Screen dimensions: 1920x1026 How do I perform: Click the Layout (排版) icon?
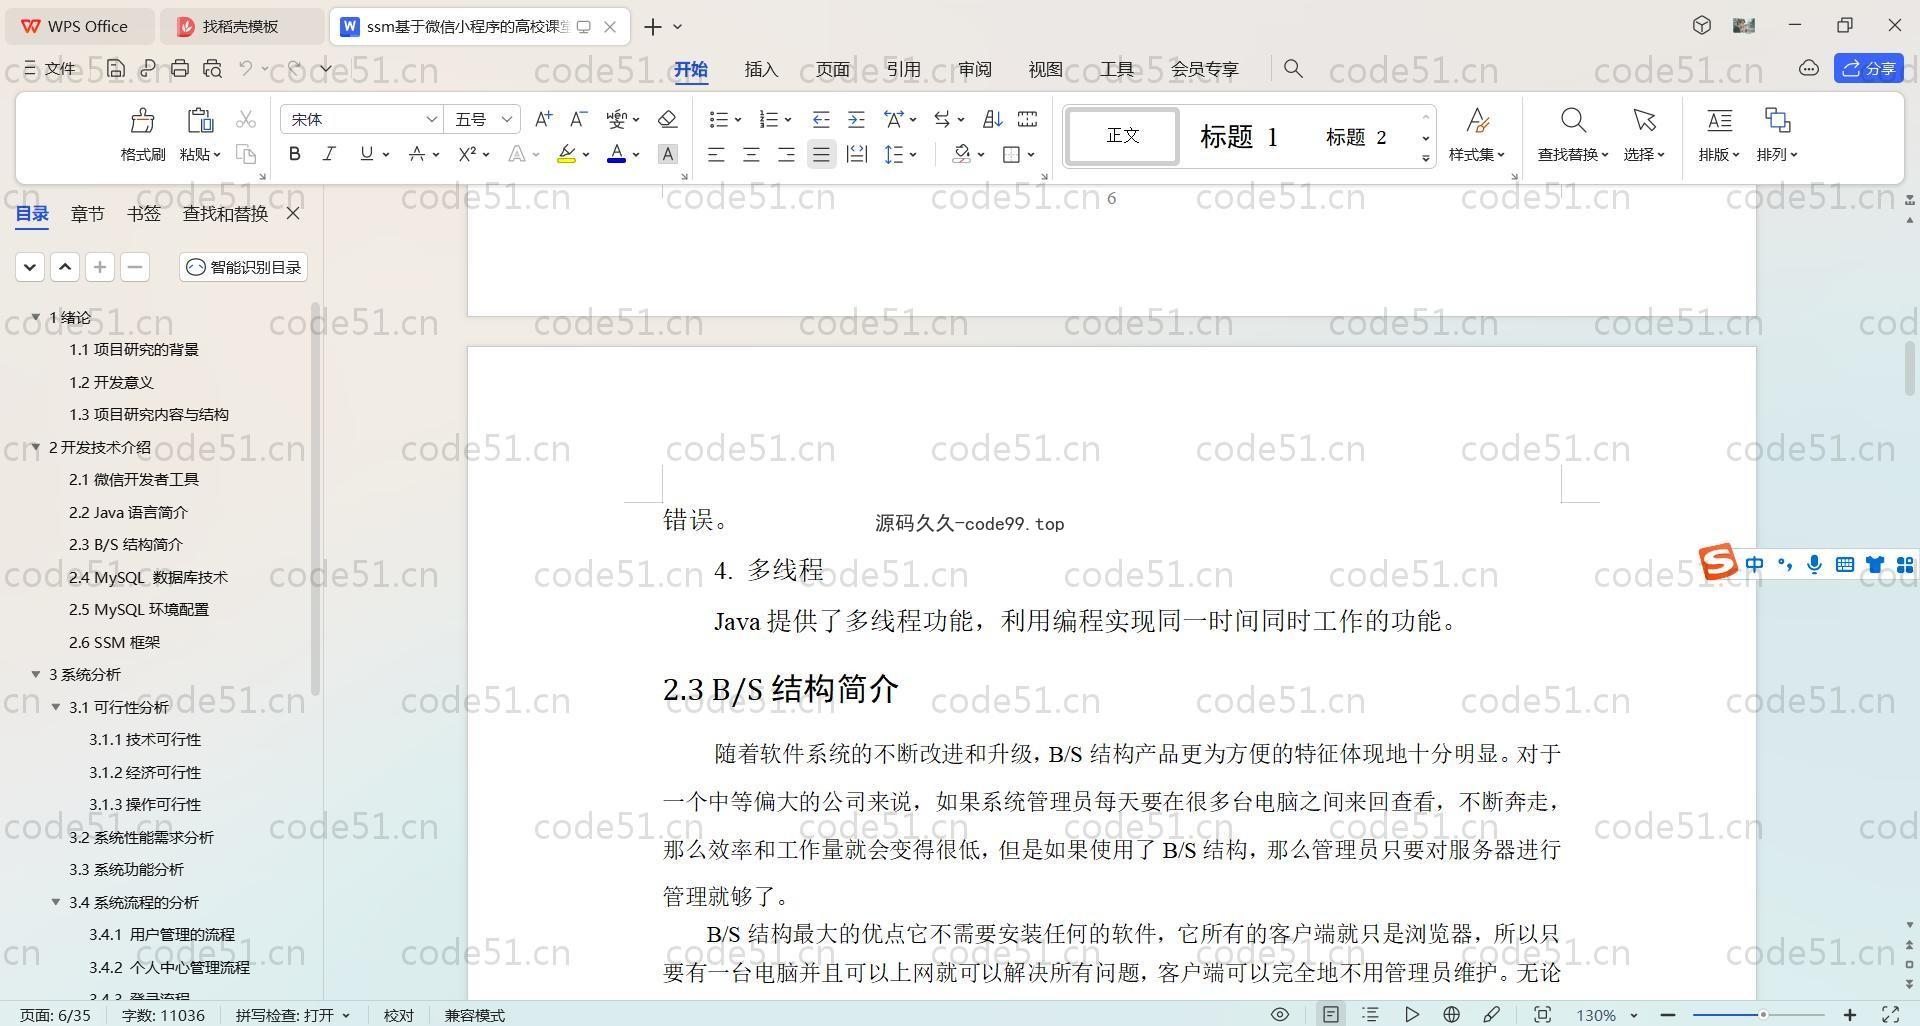[1719, 121]
